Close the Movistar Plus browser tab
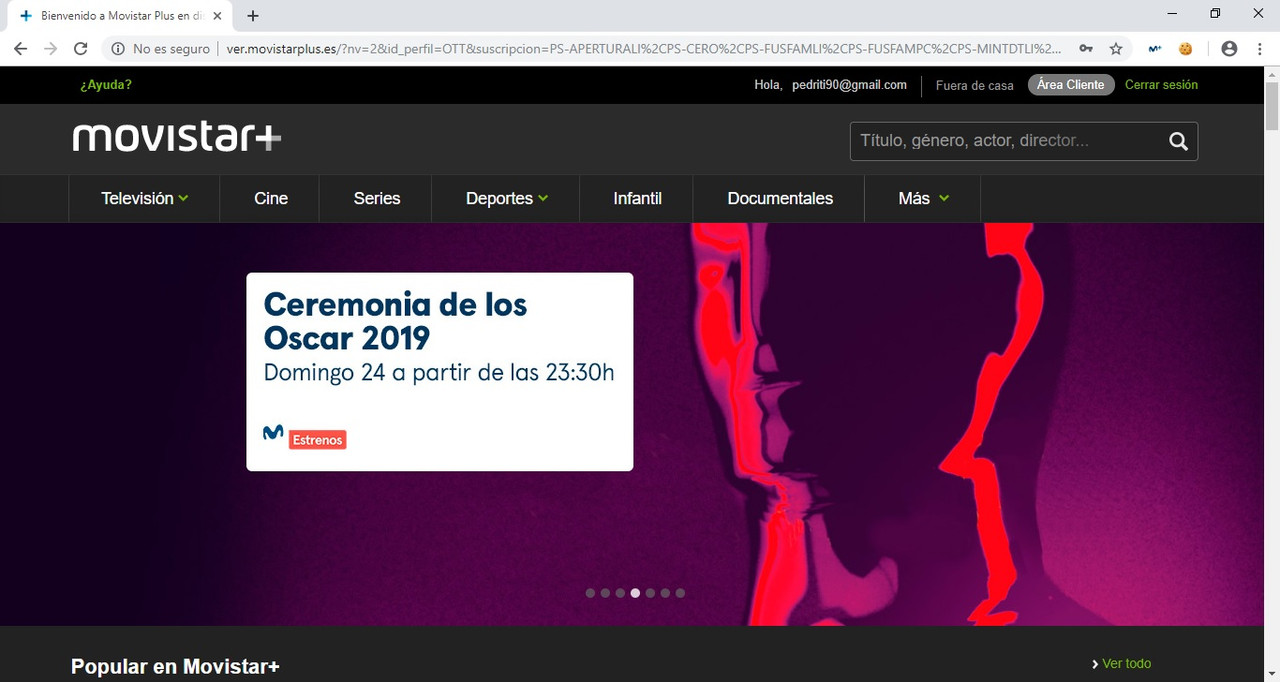This screenshot has width=1280, height=682. pyautogui.click(x=218, y=16)
